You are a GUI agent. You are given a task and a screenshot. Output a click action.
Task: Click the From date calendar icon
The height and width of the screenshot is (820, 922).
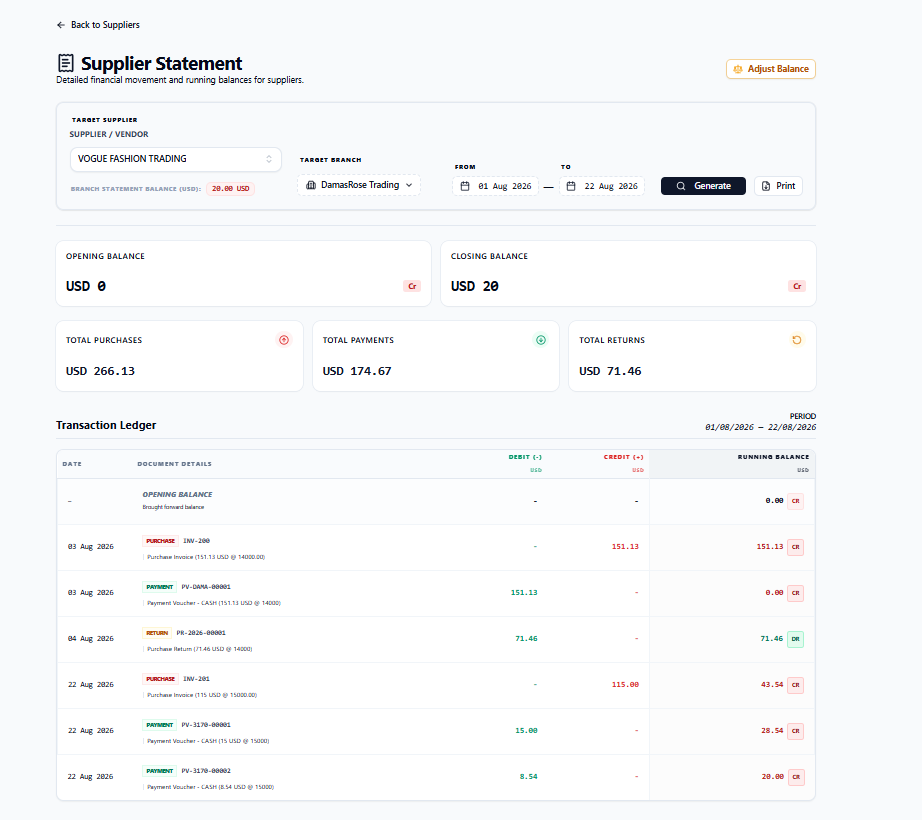(x=465, y=186)
